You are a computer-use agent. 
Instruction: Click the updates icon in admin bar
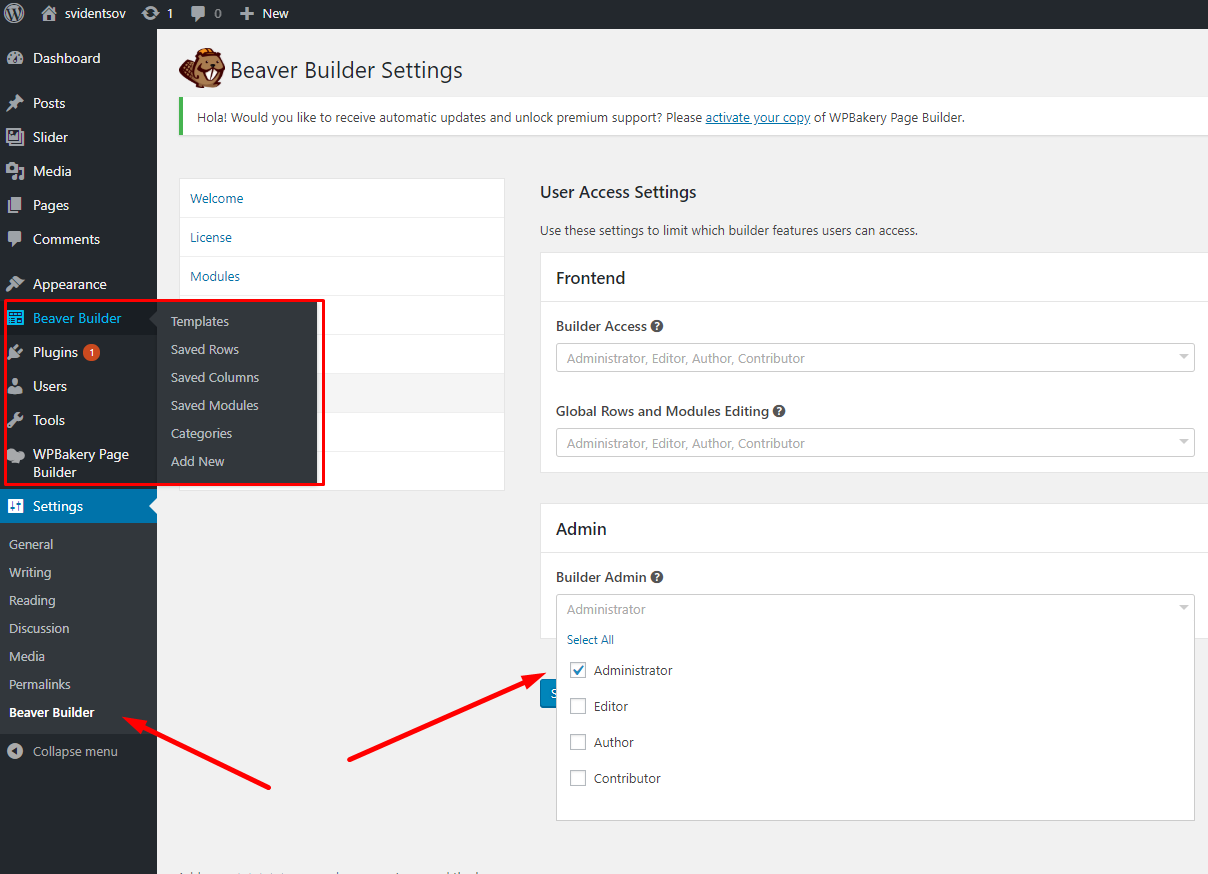(x=151, y=13)
